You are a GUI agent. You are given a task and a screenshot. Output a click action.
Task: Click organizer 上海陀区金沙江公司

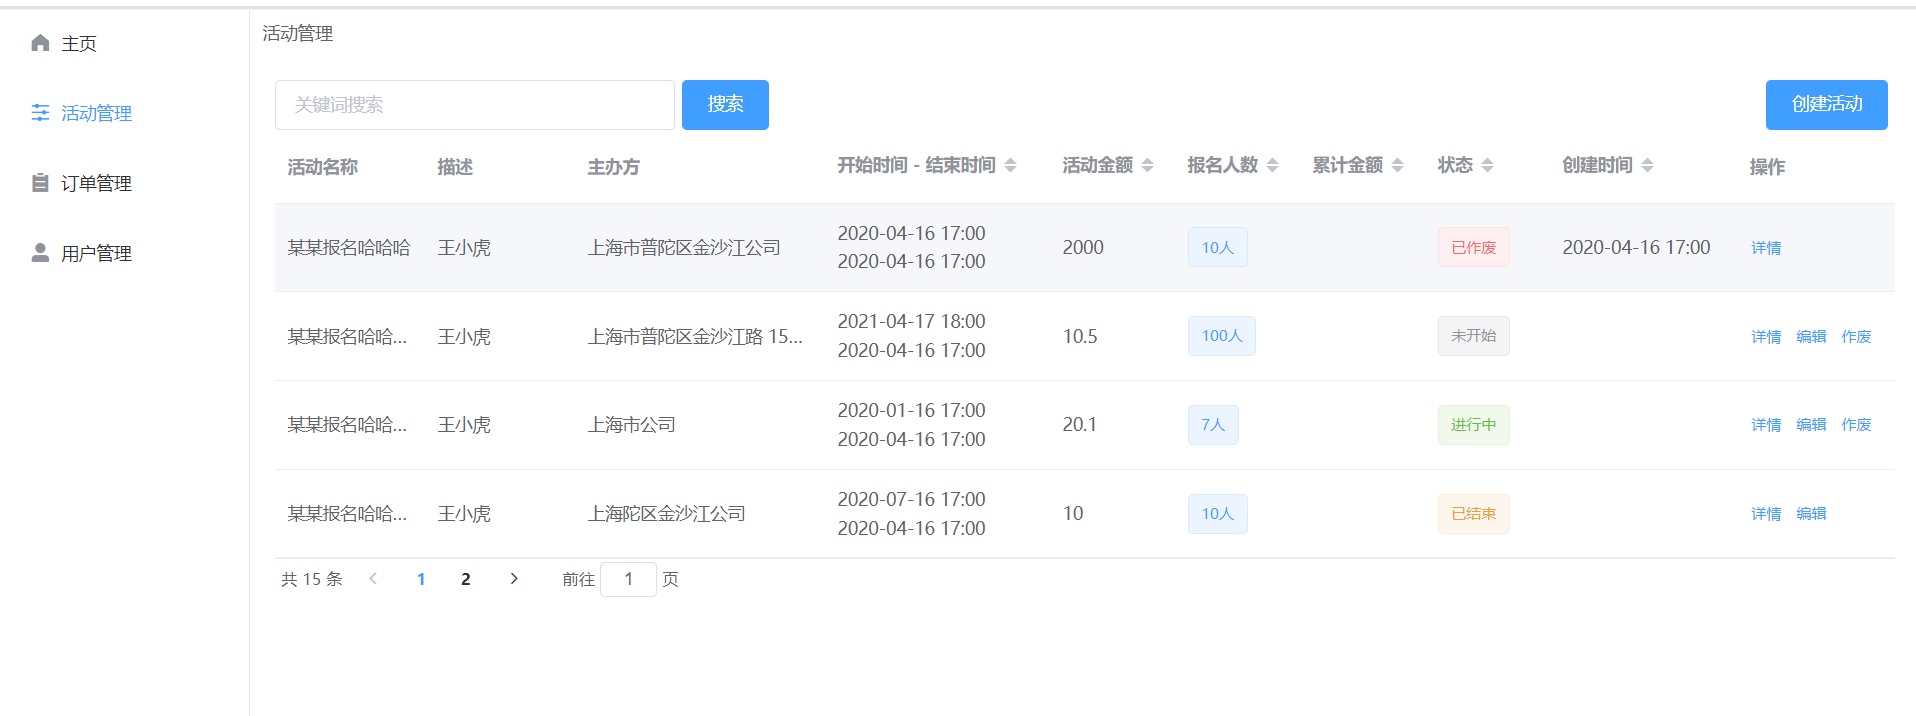pyautogui.click(x=667, y=514)
